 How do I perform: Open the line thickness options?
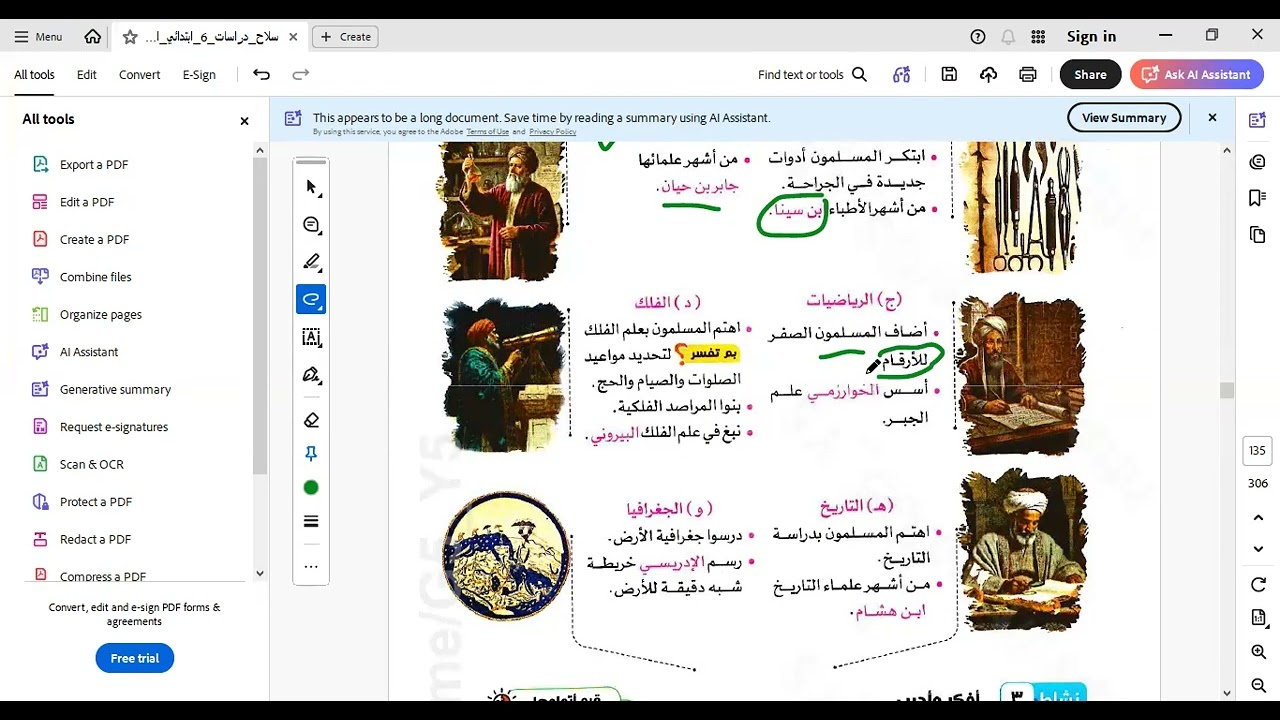click(x=311, y=521)
